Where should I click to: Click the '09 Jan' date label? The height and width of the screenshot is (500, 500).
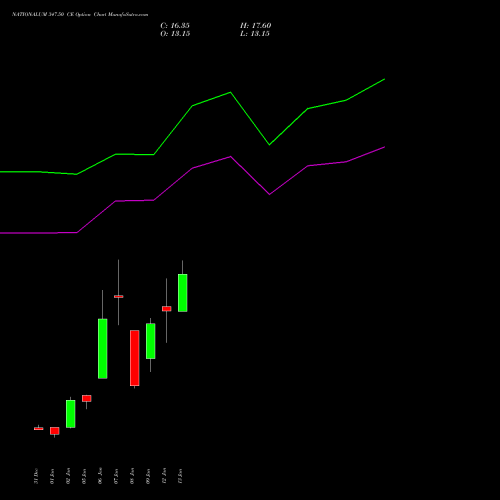pos(148,476)
